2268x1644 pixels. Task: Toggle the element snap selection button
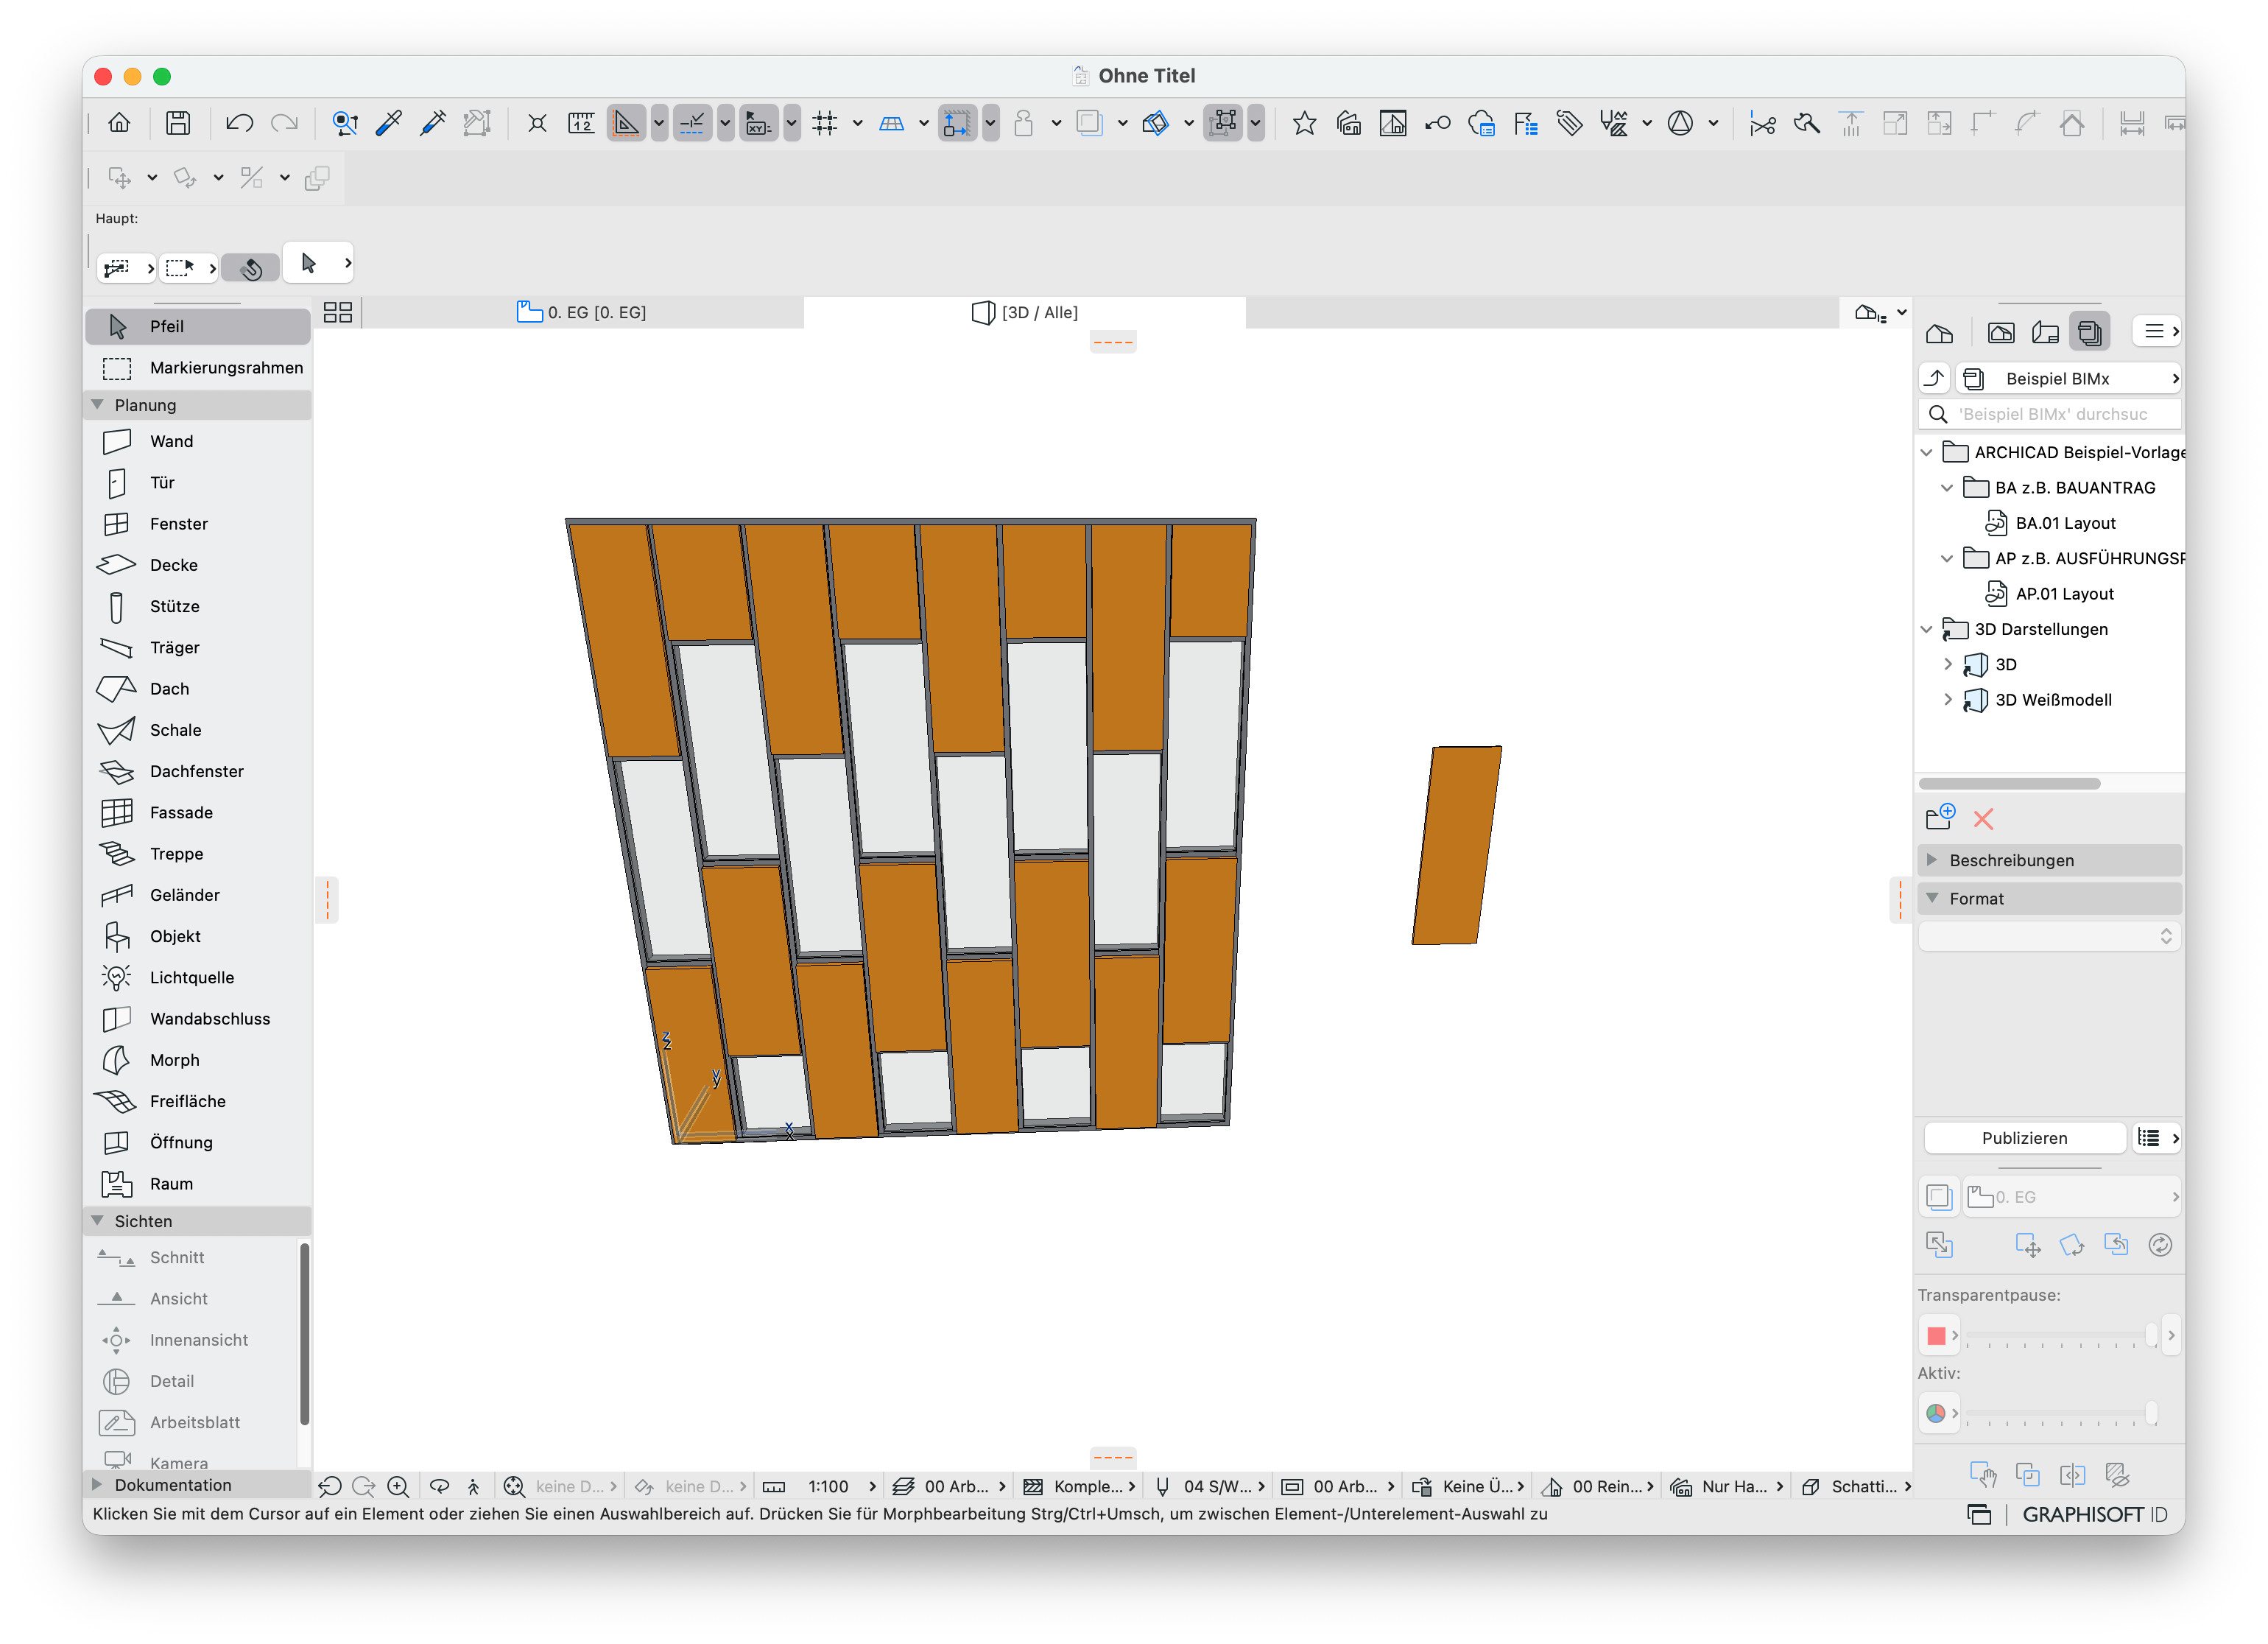click(958, 123)
